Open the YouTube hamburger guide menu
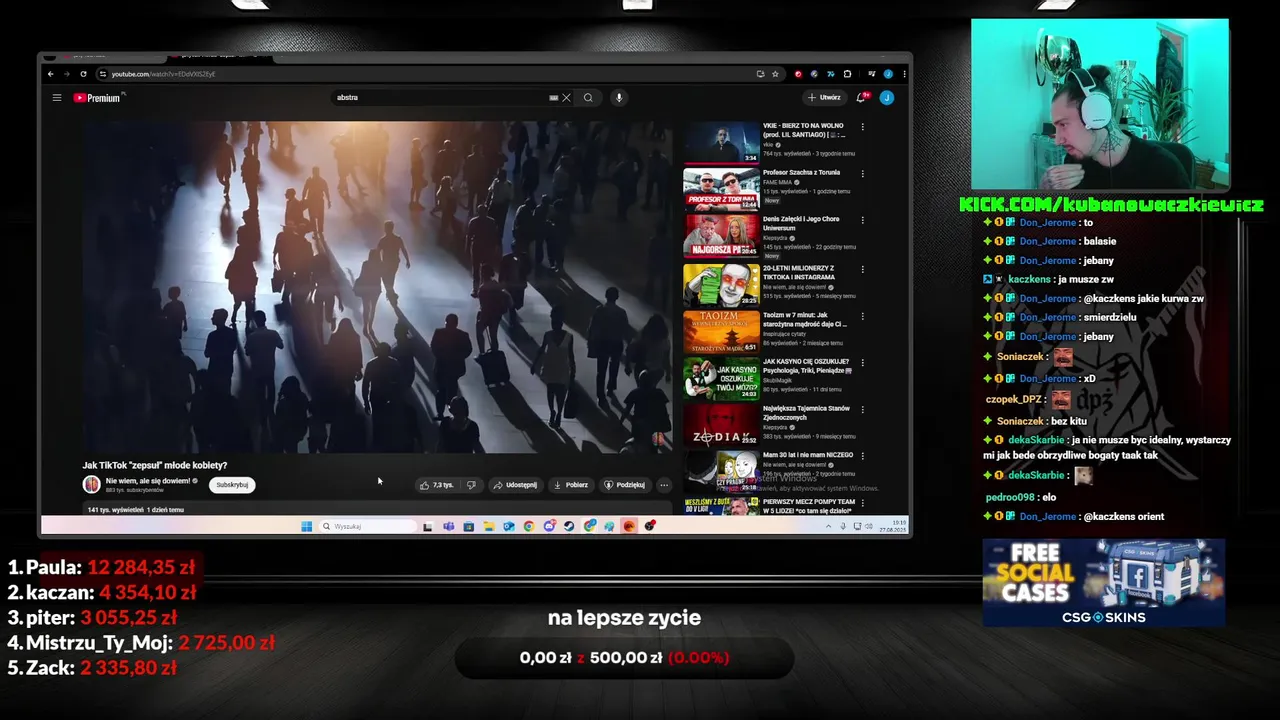 pyautogui.click(x=57, y=97)
